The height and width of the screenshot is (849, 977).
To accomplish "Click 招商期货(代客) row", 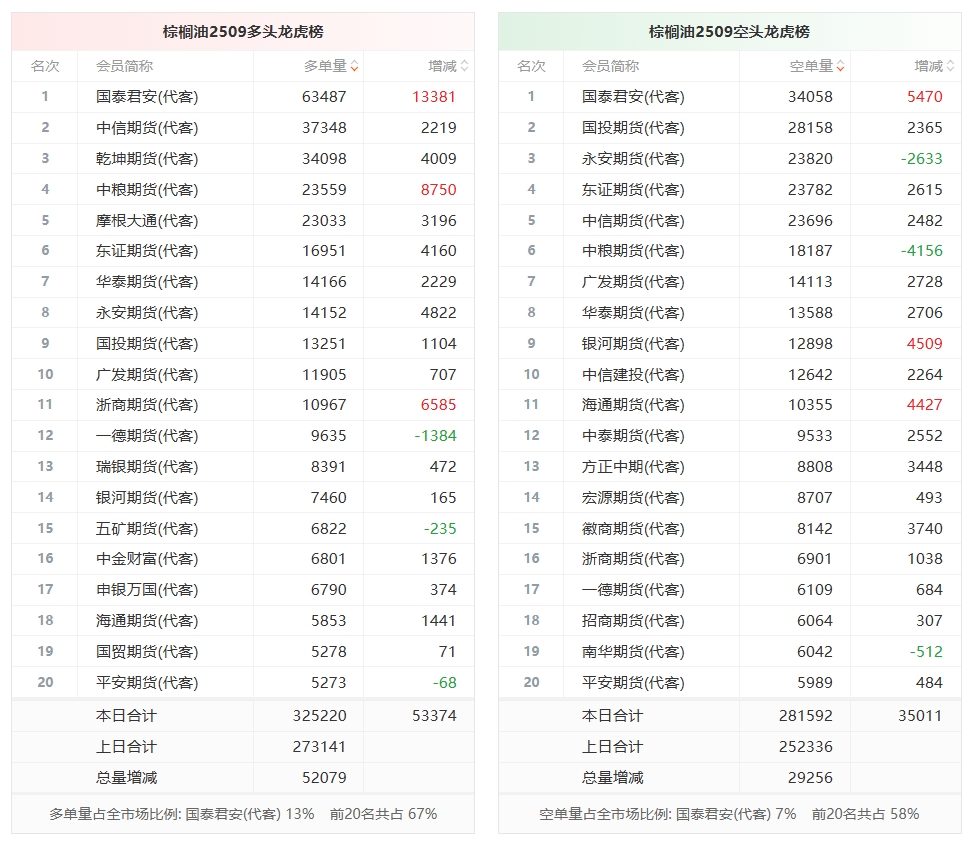I will [730, 620].
